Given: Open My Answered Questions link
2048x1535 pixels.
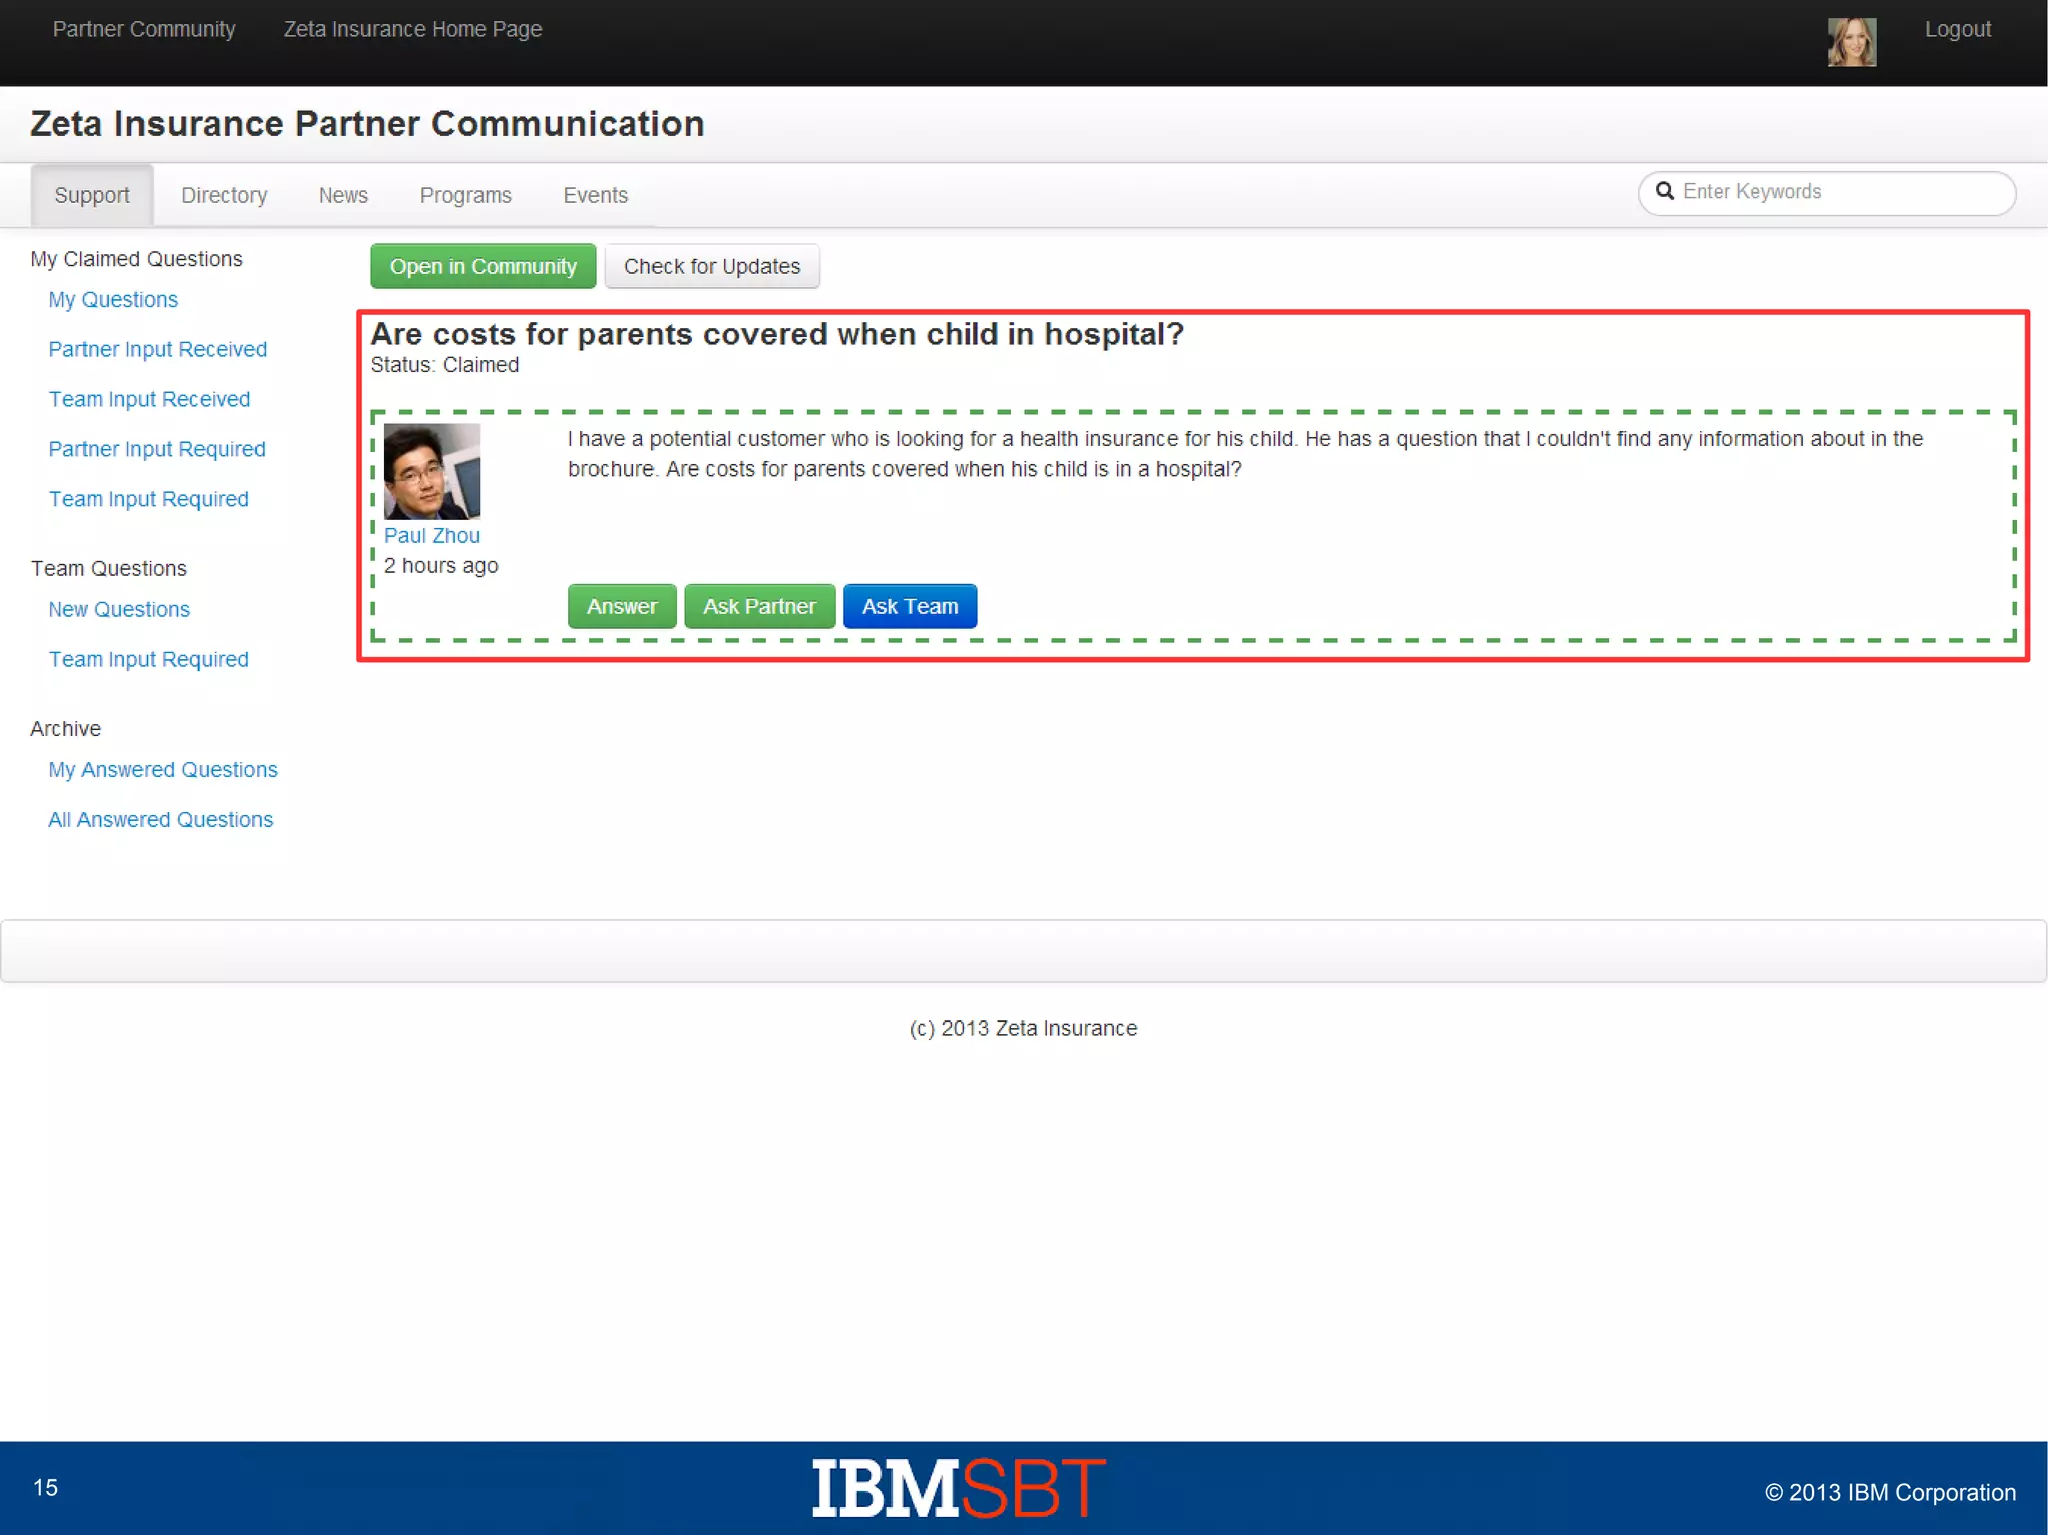Looking at the screenshot, I should 163,769.
